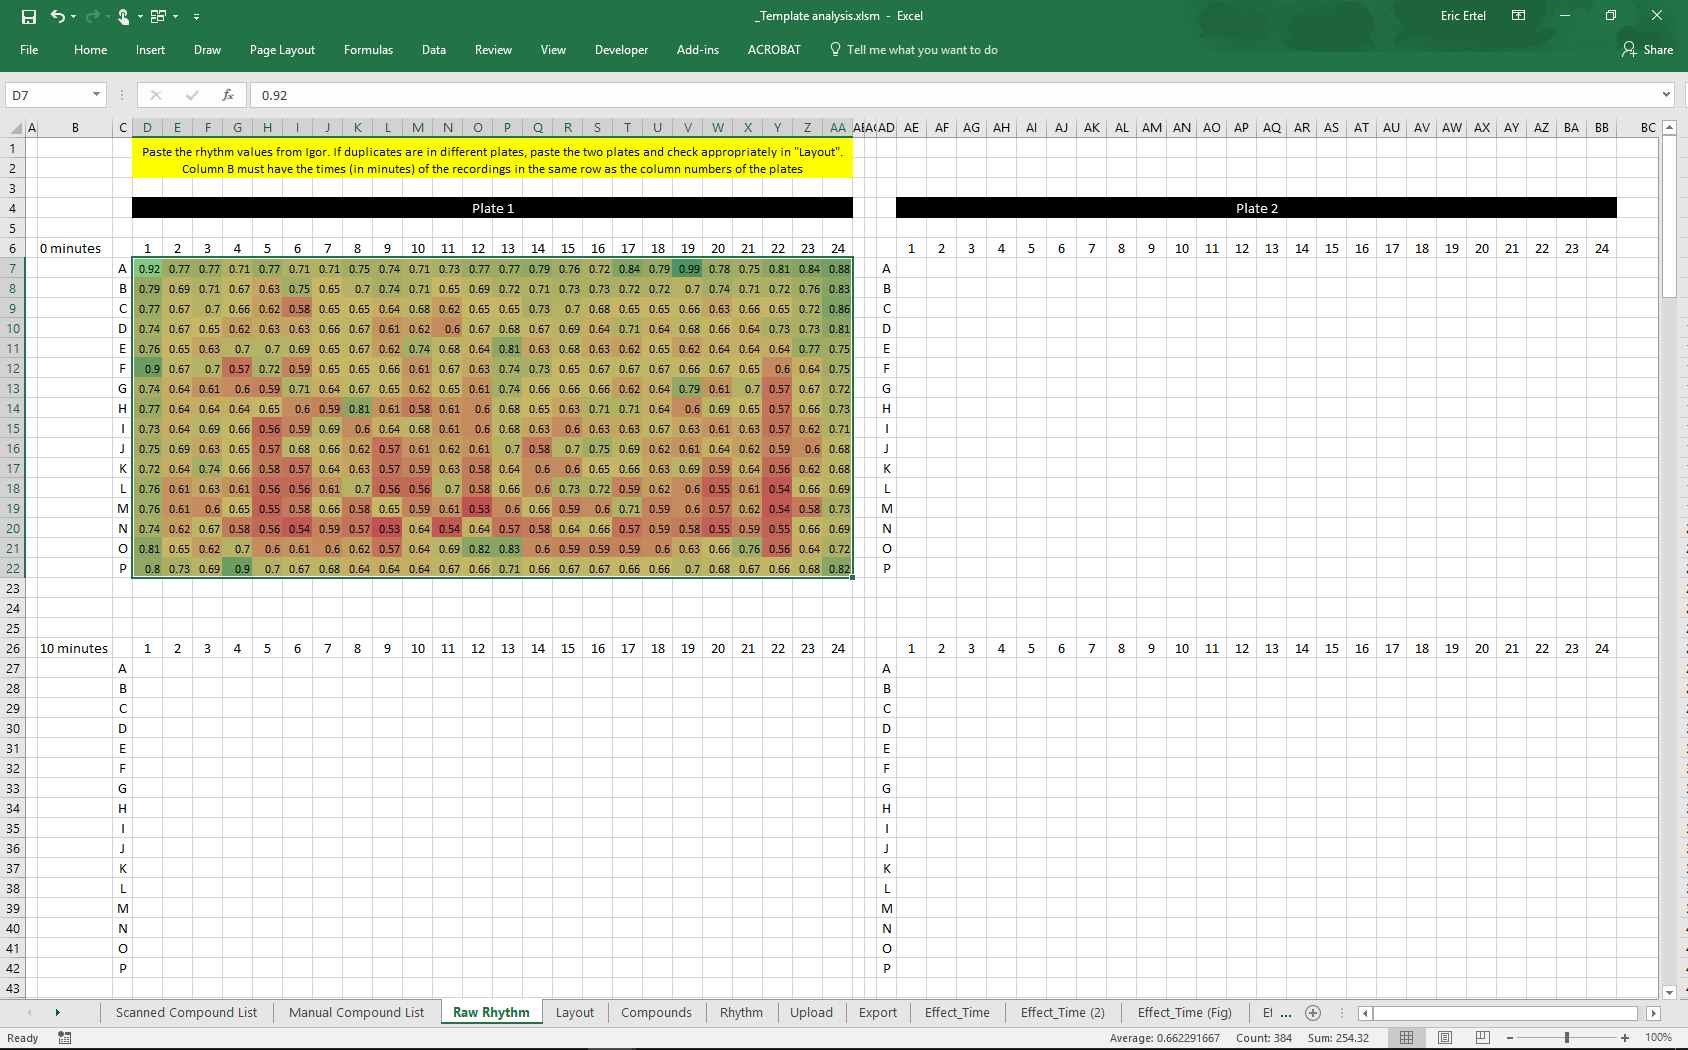The height and width of the screenshot is (1050, 1688).
Task: Switch to Page Break Preview icon
Action: click(x=1482, y=1038)
